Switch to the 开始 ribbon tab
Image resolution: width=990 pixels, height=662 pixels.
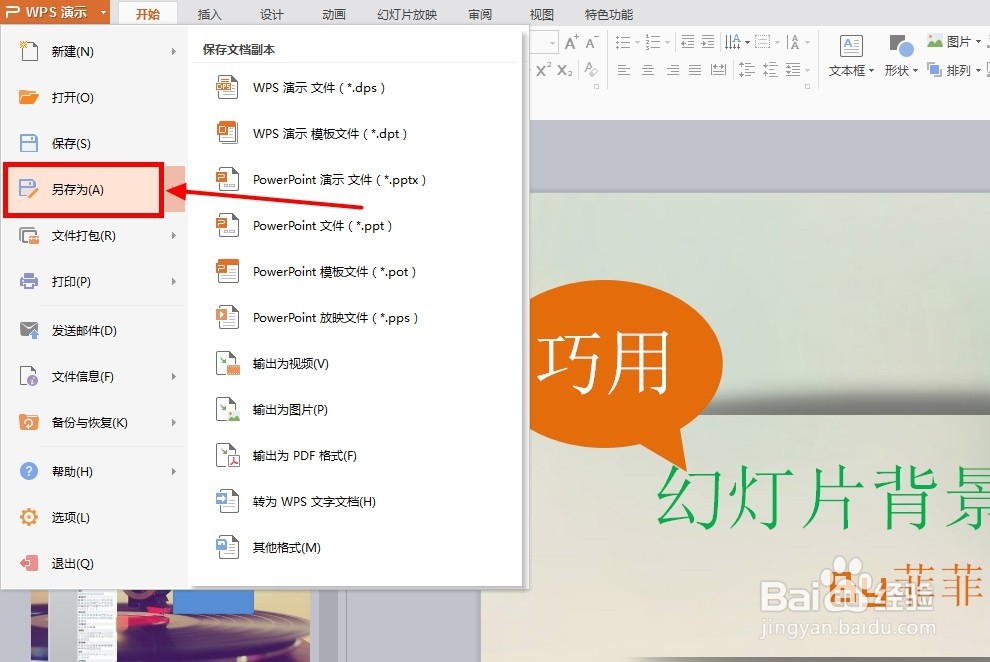click(148, 14)
